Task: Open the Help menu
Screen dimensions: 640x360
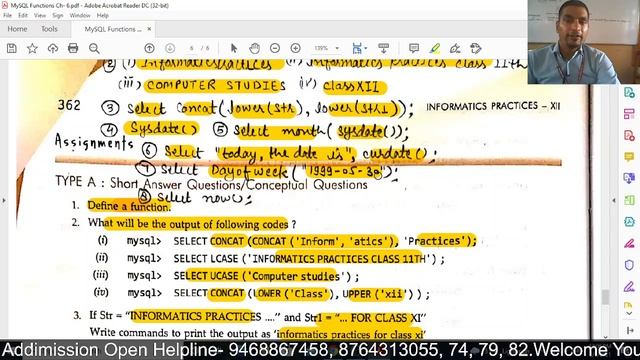Action: 102,16
